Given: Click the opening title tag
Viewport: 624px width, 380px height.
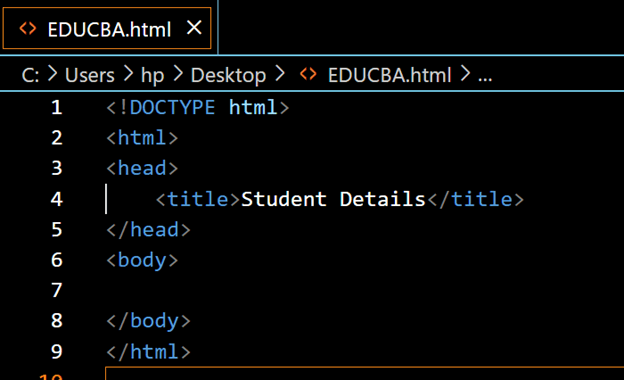Looking at the screenshot, I should pos(198,199).
